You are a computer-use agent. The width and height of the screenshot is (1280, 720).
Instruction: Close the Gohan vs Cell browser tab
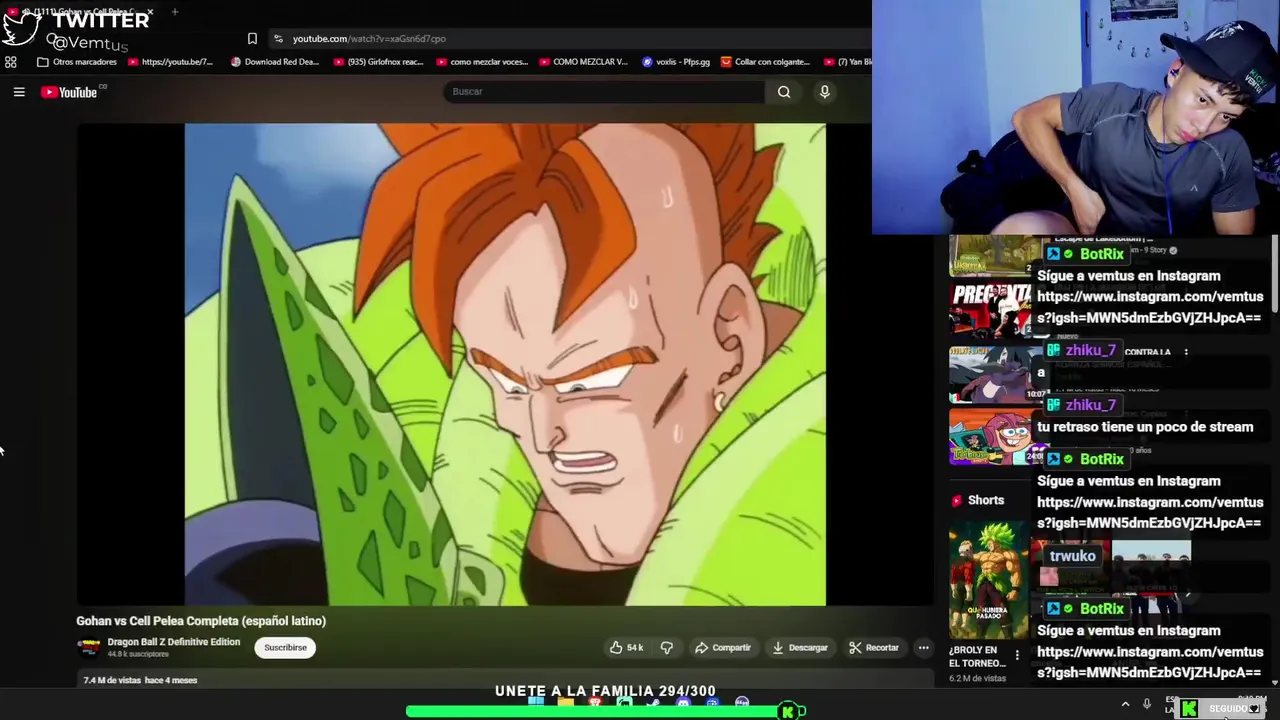tap(150, 12)
